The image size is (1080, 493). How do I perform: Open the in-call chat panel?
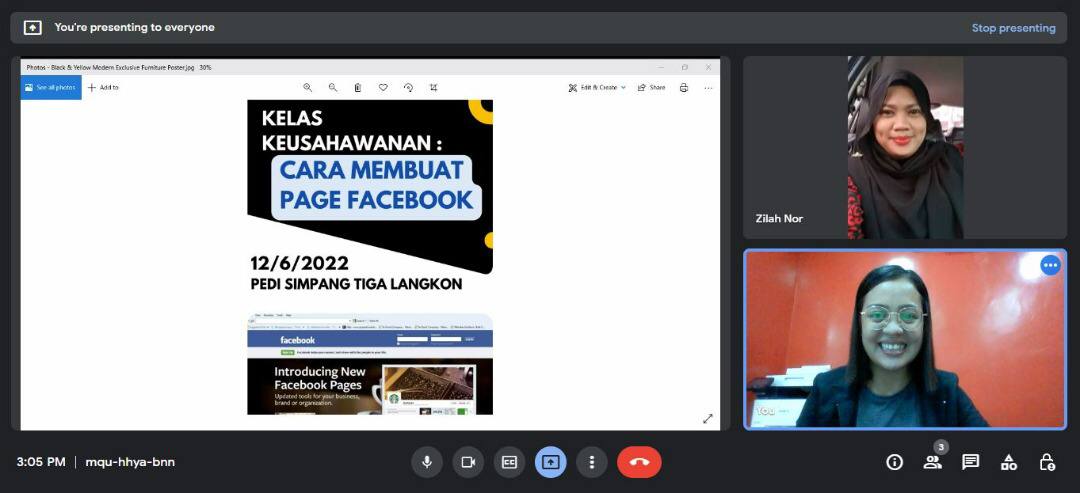pos(970,462)
